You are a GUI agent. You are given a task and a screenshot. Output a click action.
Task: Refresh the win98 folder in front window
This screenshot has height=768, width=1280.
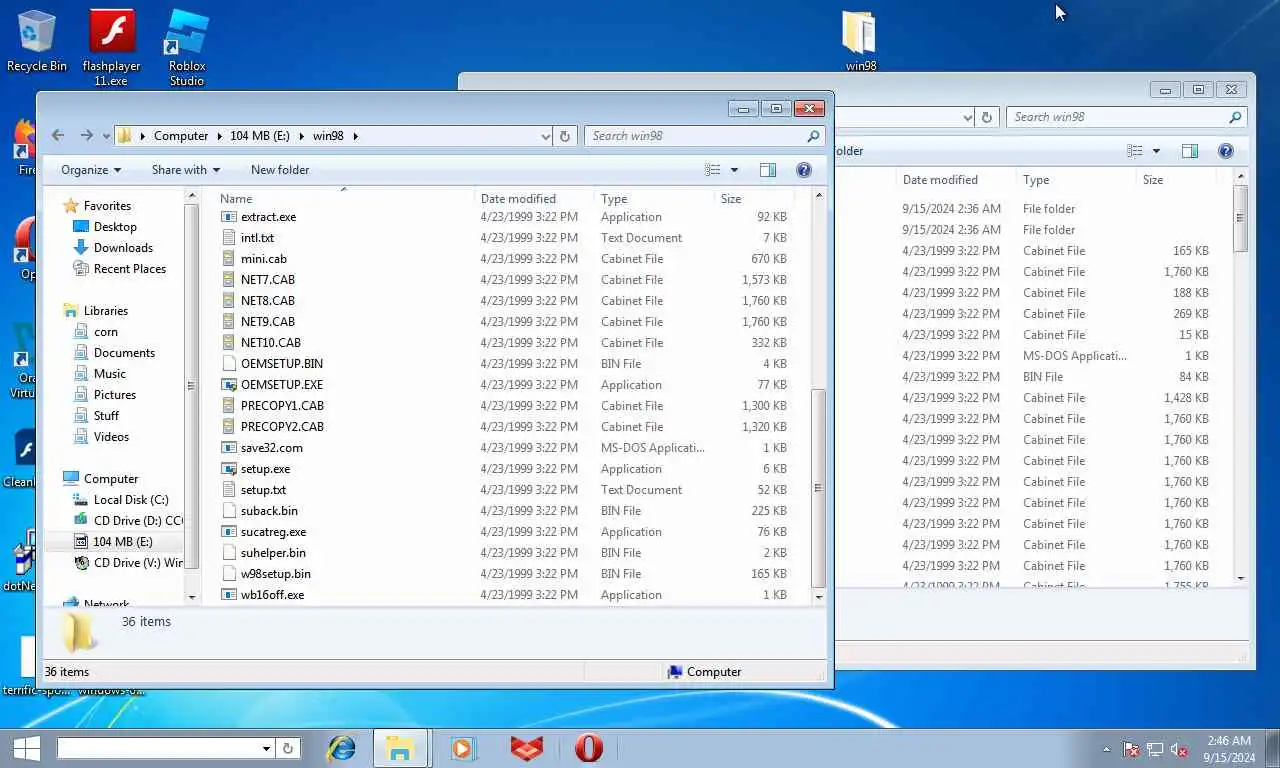(565, 136)
